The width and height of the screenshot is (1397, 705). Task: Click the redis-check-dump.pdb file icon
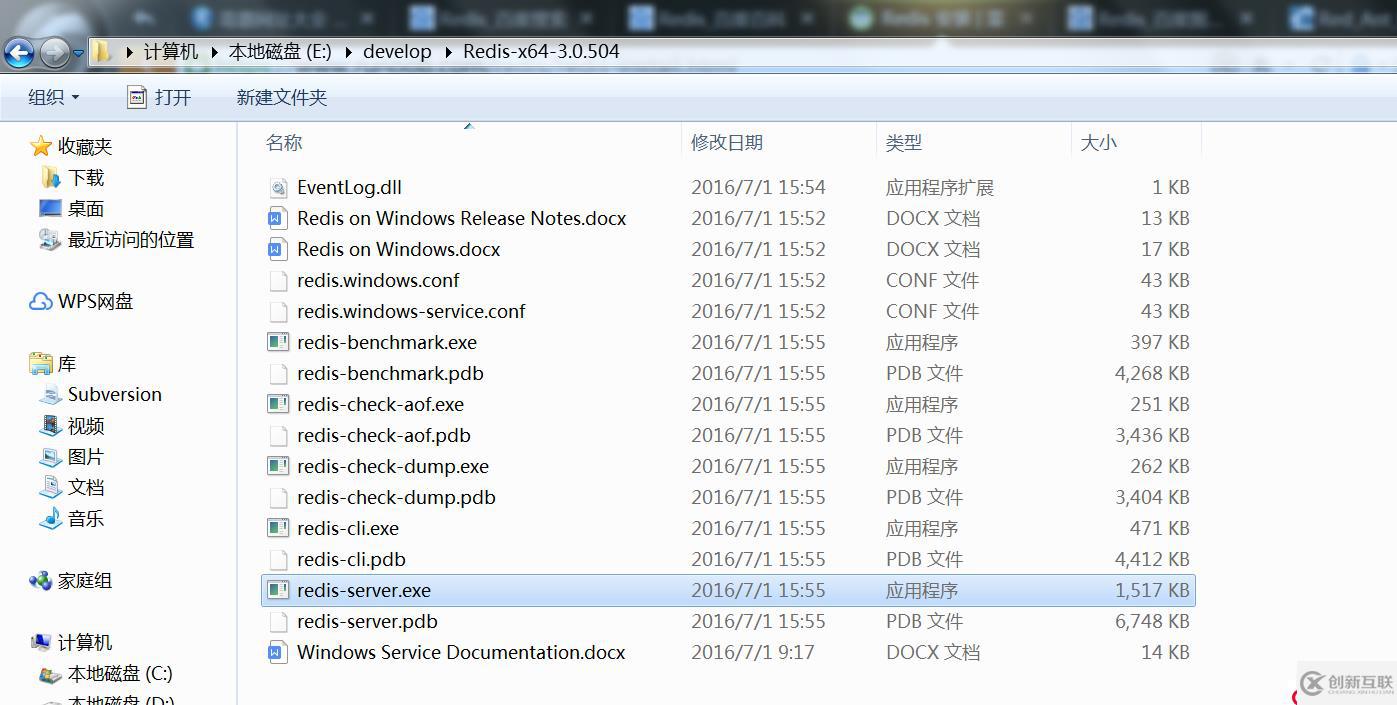click(x=278, y=497)
